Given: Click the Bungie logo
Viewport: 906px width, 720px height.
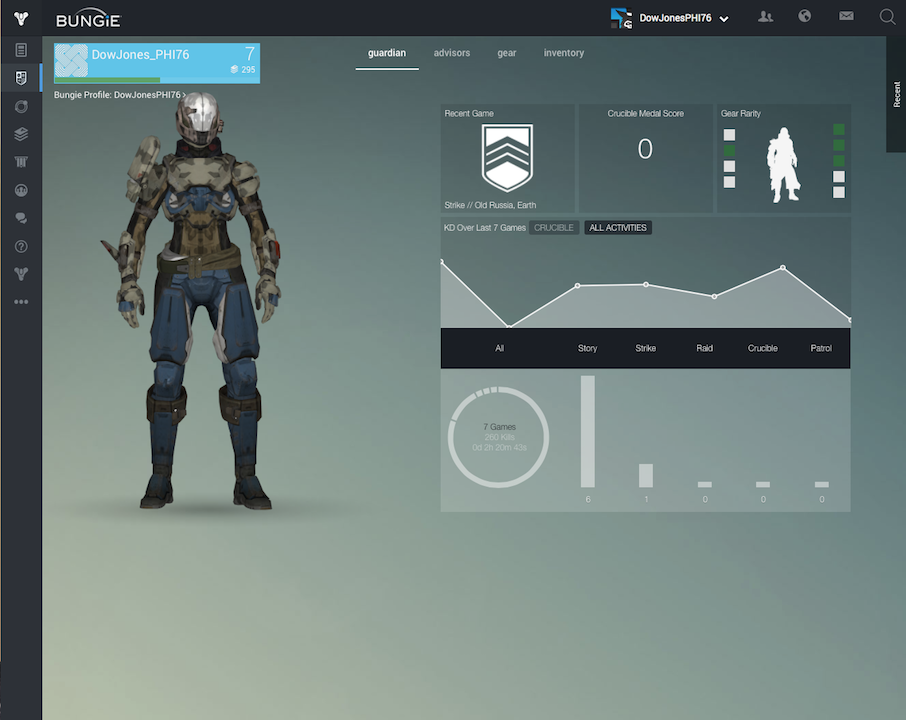Looking at the screenshot, I should [88, 18].
